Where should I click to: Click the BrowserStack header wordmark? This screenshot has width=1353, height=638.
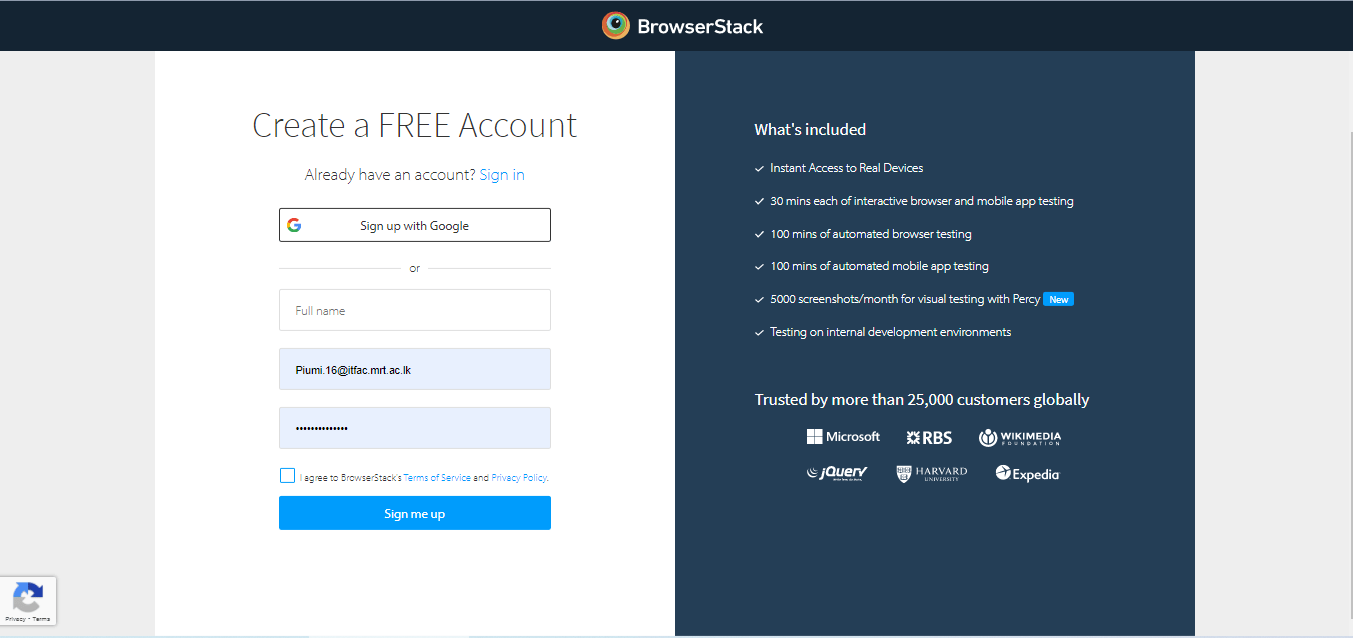700,26
